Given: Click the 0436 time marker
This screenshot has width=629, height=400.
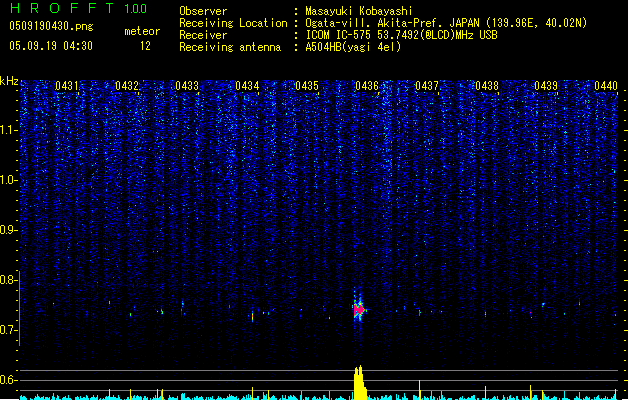Looking at the screenshot, I should click(x=367, y=87).
